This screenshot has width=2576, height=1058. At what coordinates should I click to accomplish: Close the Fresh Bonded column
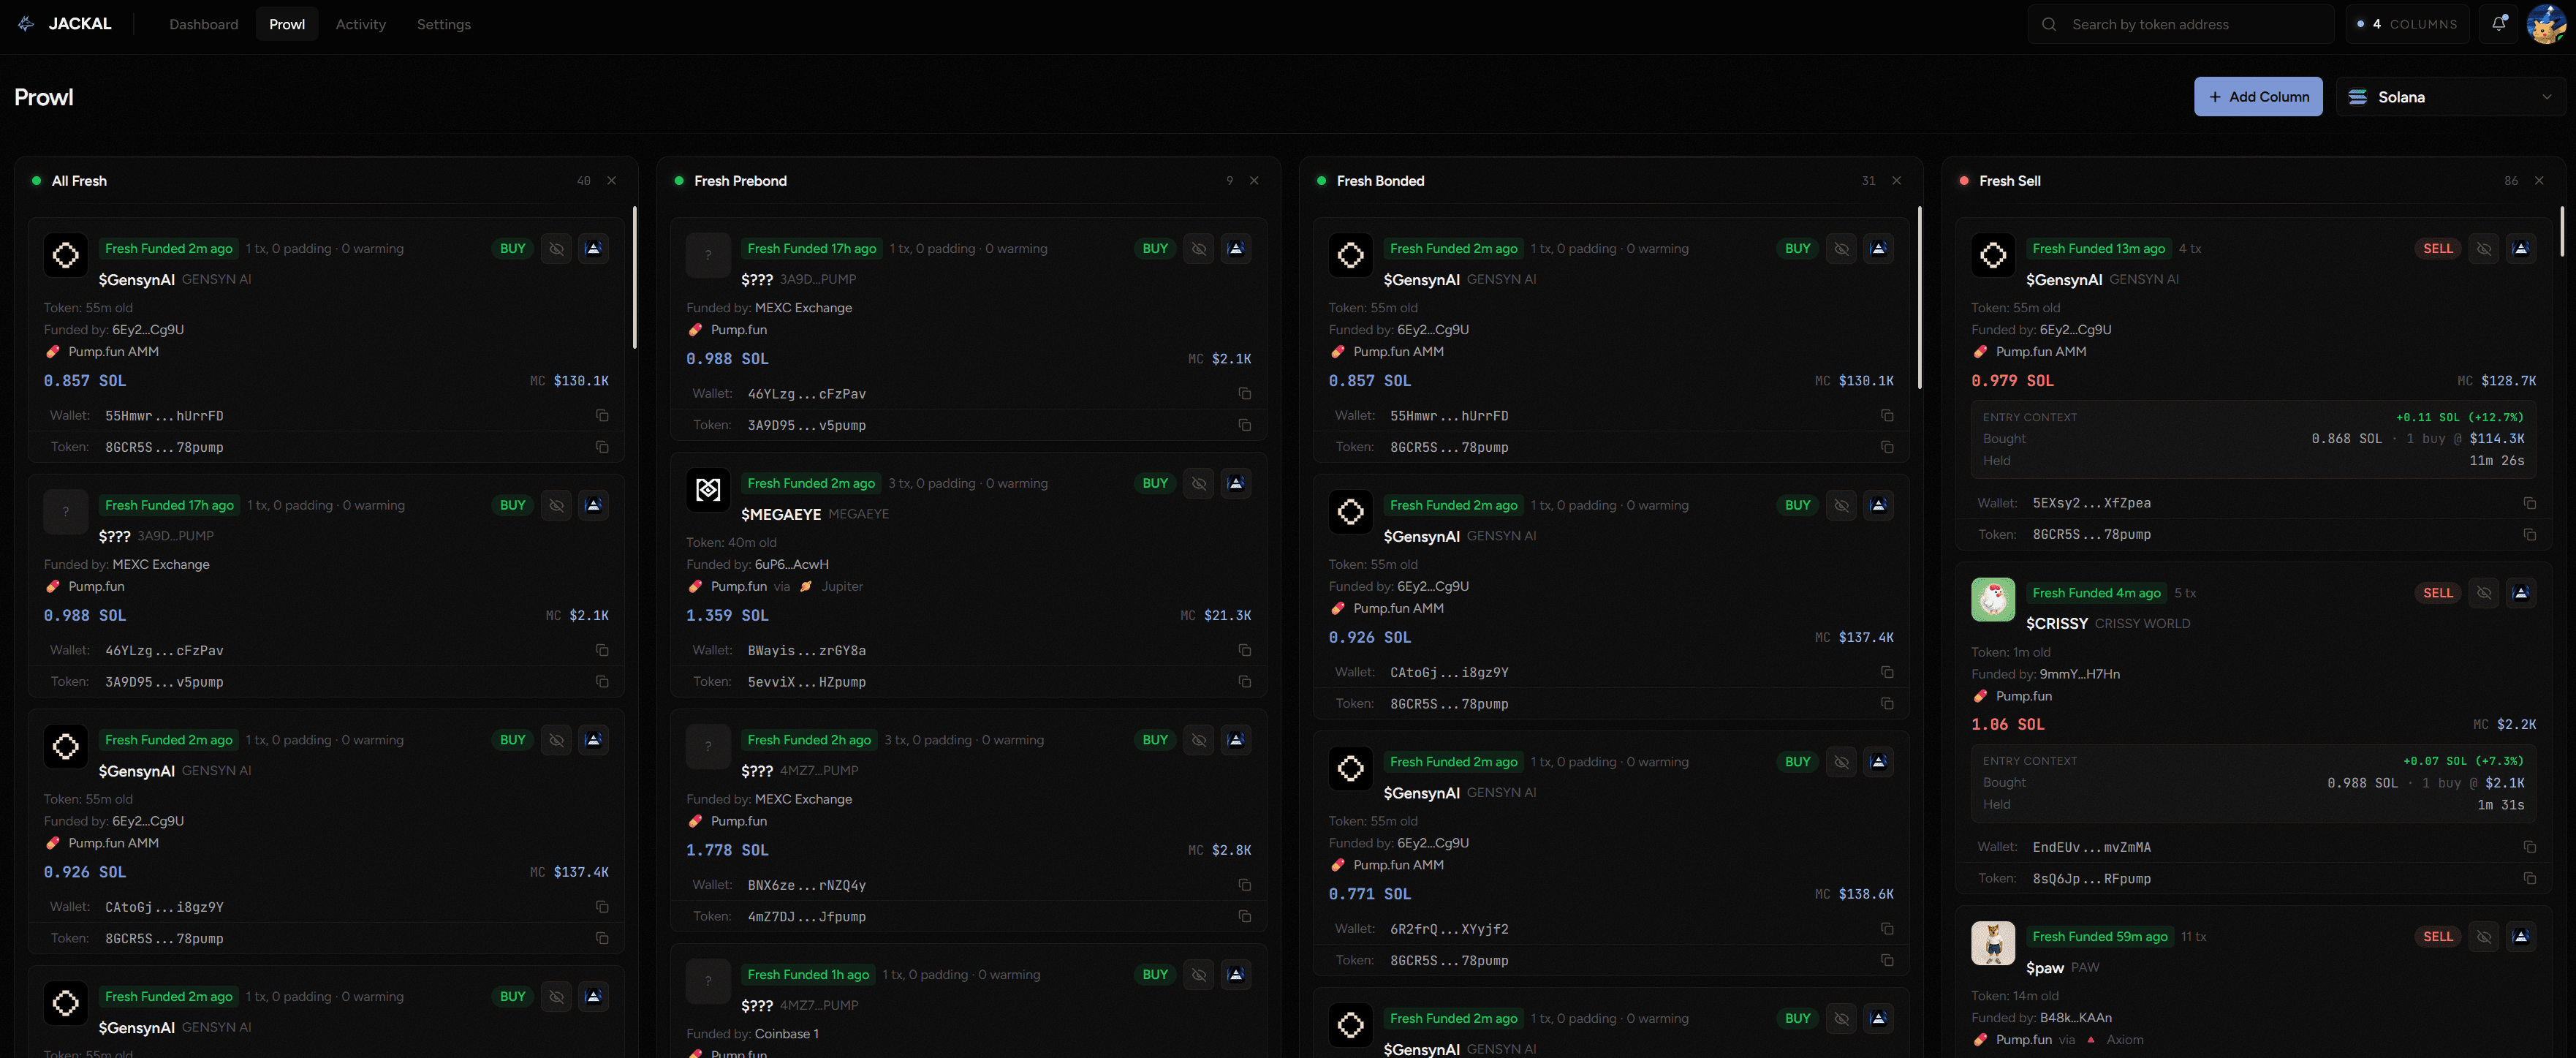[x=1897, y=181]
